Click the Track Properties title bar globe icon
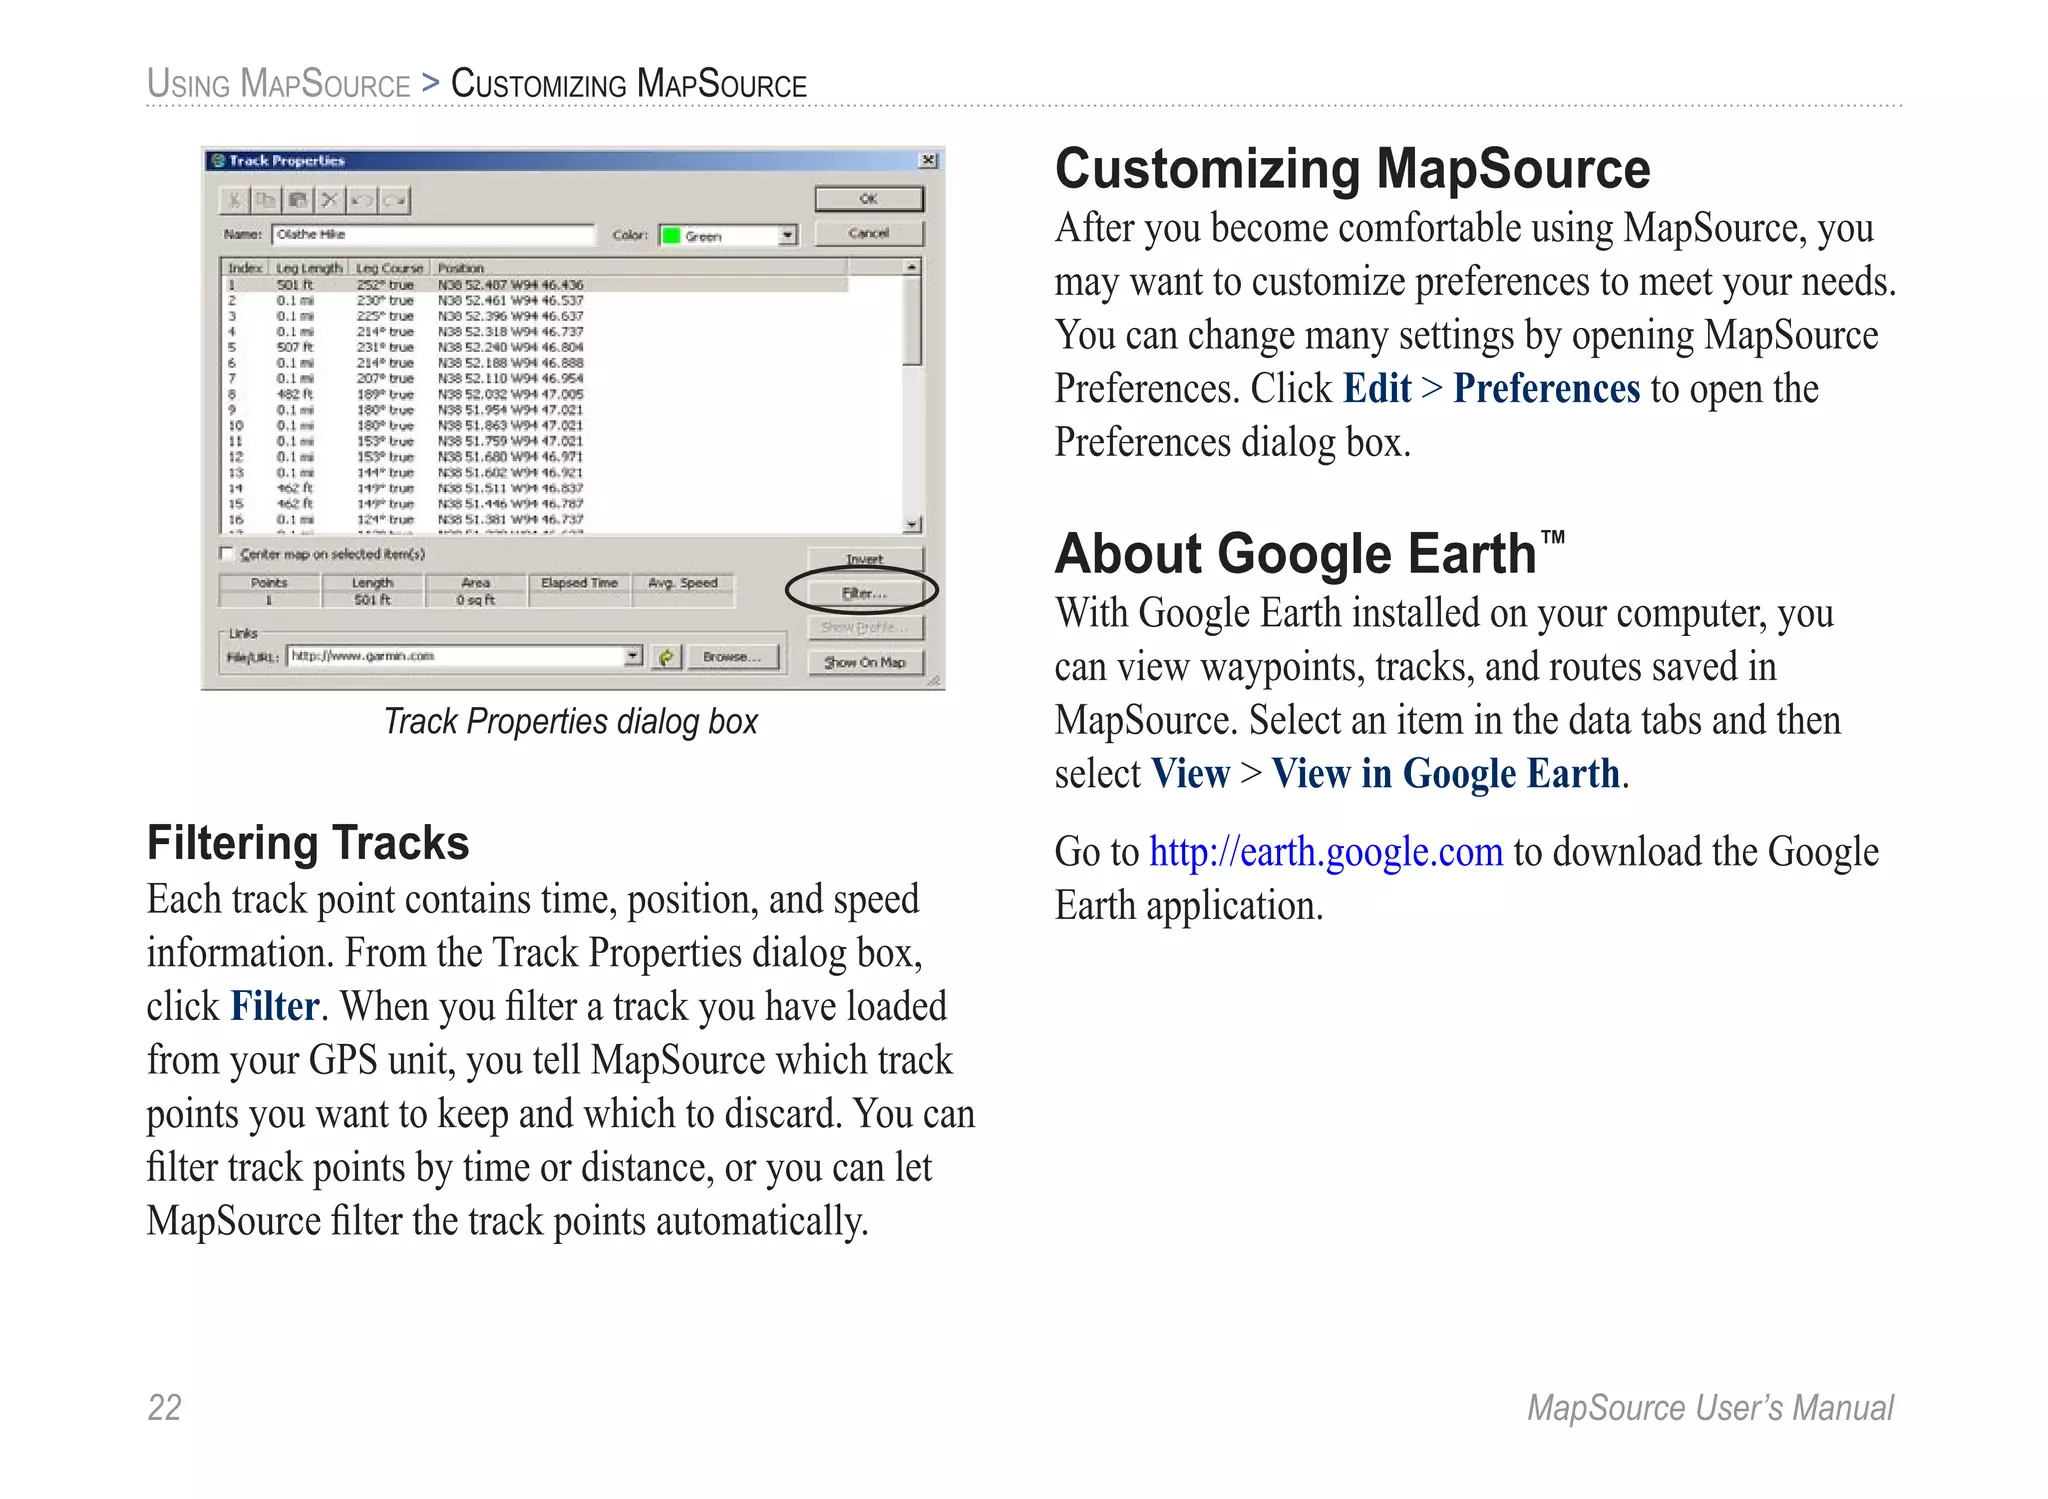 [x=218, y=160]
